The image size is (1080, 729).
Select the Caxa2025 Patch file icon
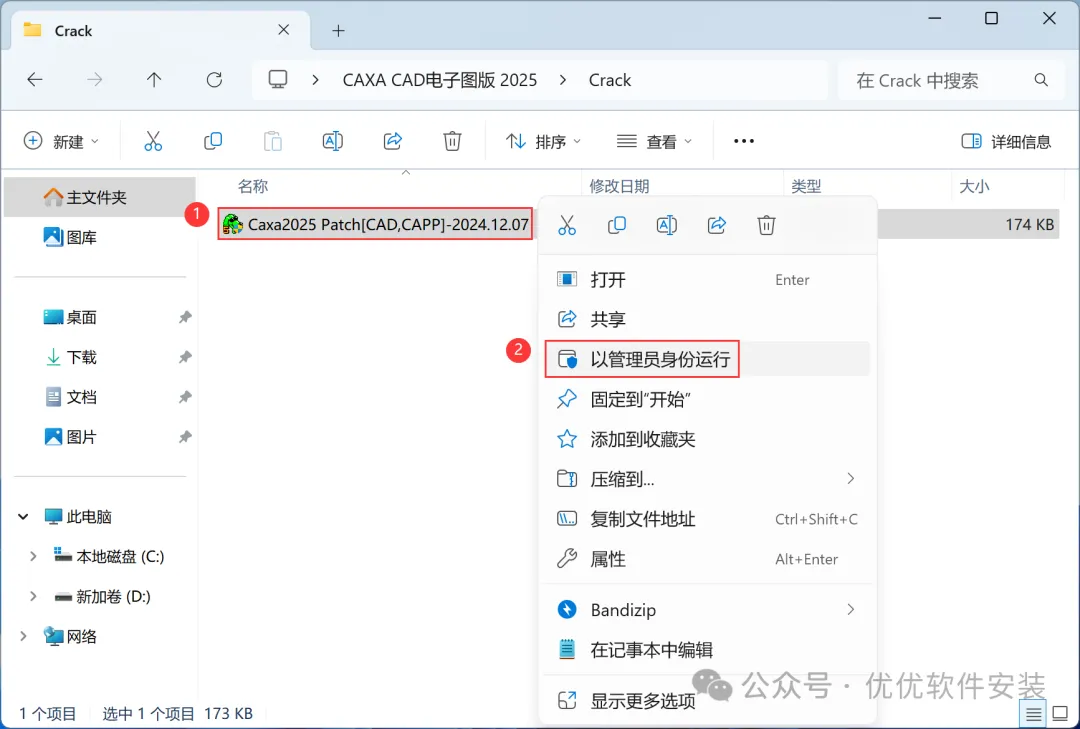pos(233,225)
